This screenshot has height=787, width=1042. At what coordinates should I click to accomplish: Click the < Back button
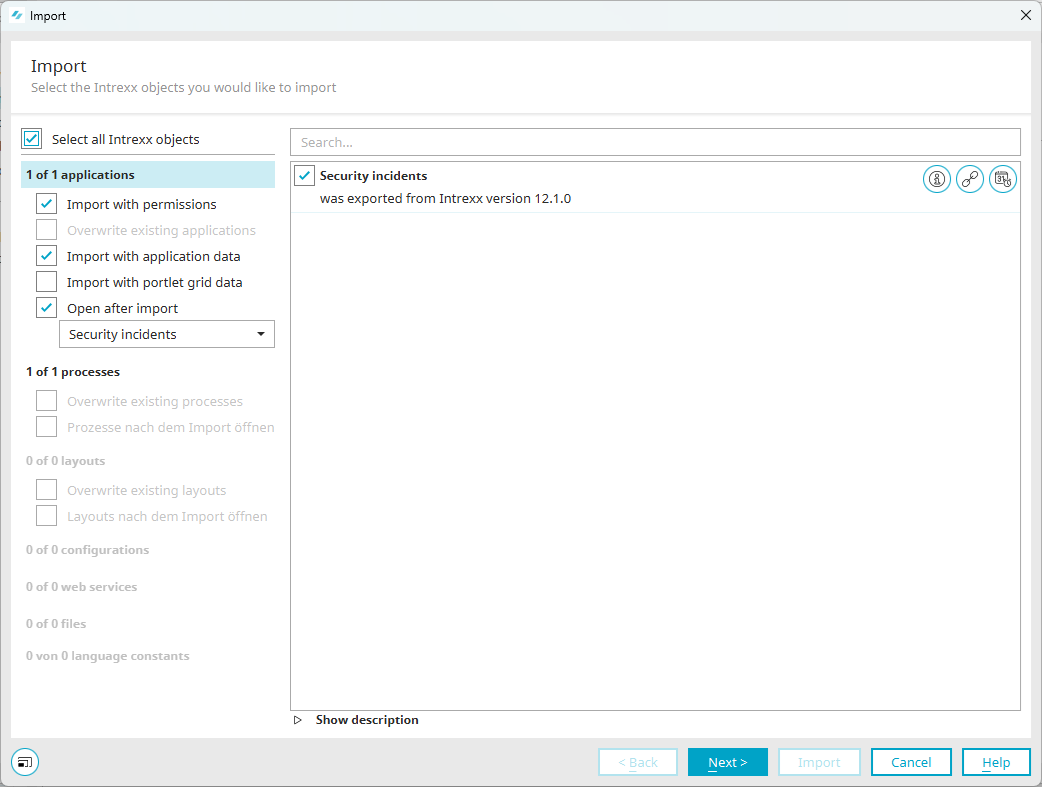coord(638,762)
